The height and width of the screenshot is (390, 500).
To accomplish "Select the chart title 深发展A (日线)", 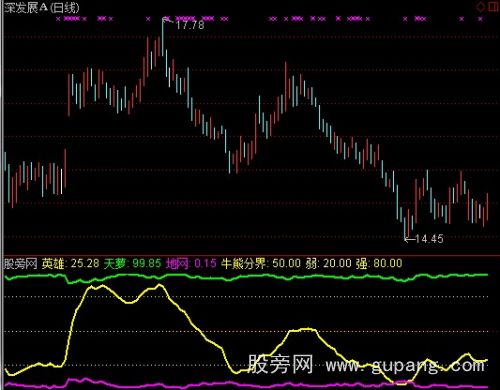I will [42, 8].
